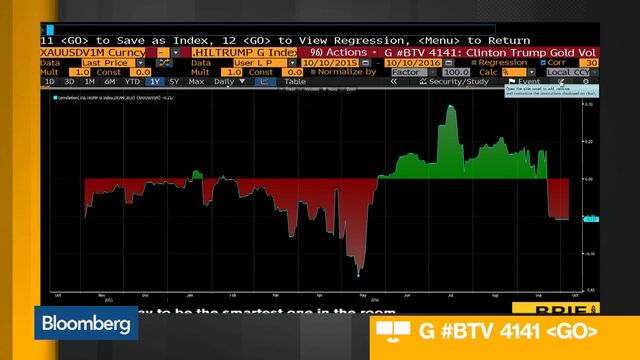Click the double-chevron collapse icon

click(393, 82)
